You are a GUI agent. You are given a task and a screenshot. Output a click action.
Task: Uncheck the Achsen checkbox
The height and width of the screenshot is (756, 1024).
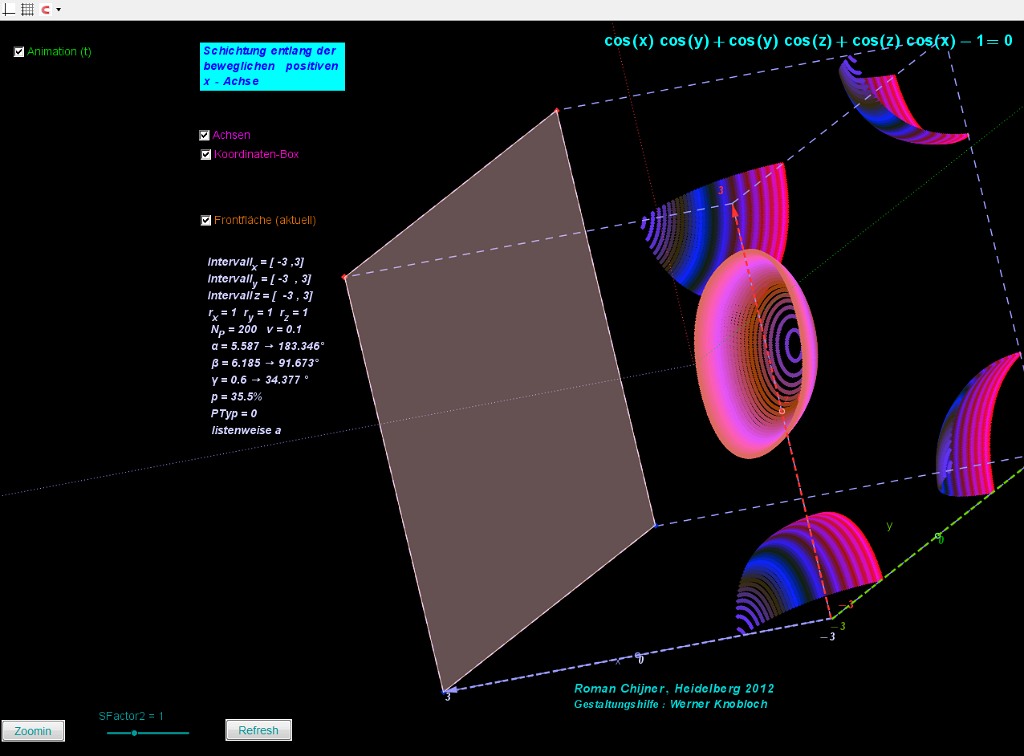(x=205, y=135)
